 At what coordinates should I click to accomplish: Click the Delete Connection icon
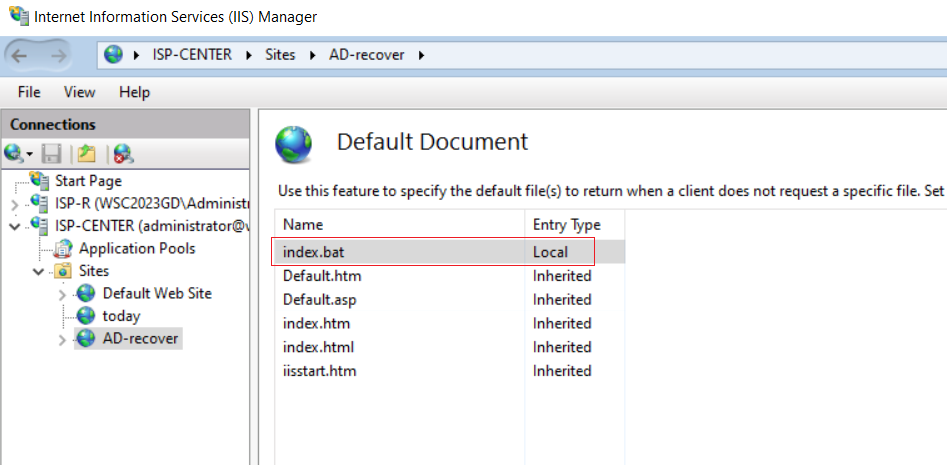click(x=123, y=155)
